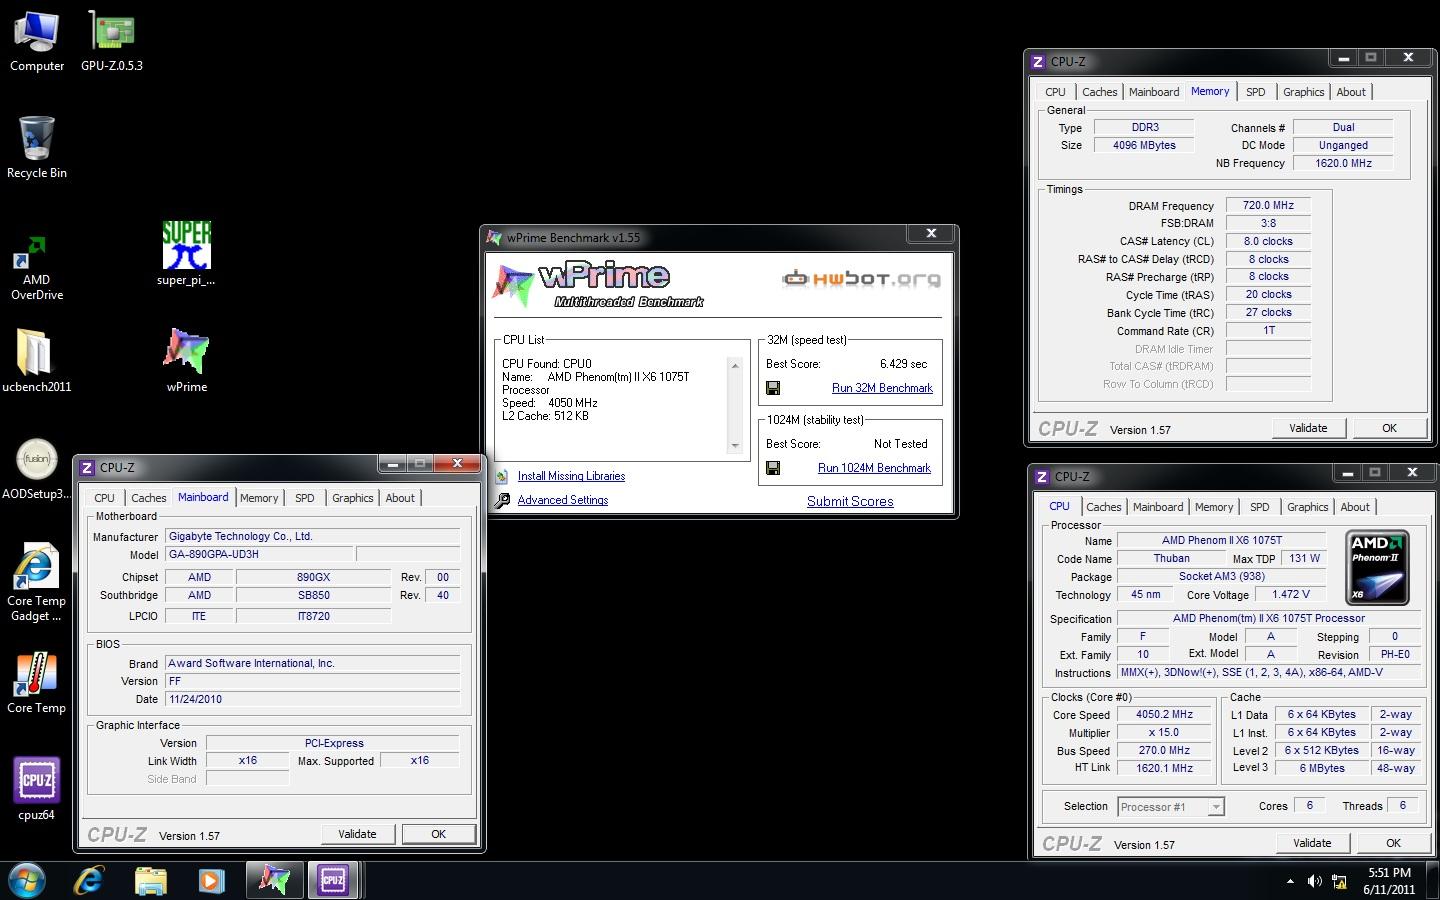Viewport: 1440px width, 900px height.
Task: Run 32M Benchmark in wPrime
Action: (882, 388)
